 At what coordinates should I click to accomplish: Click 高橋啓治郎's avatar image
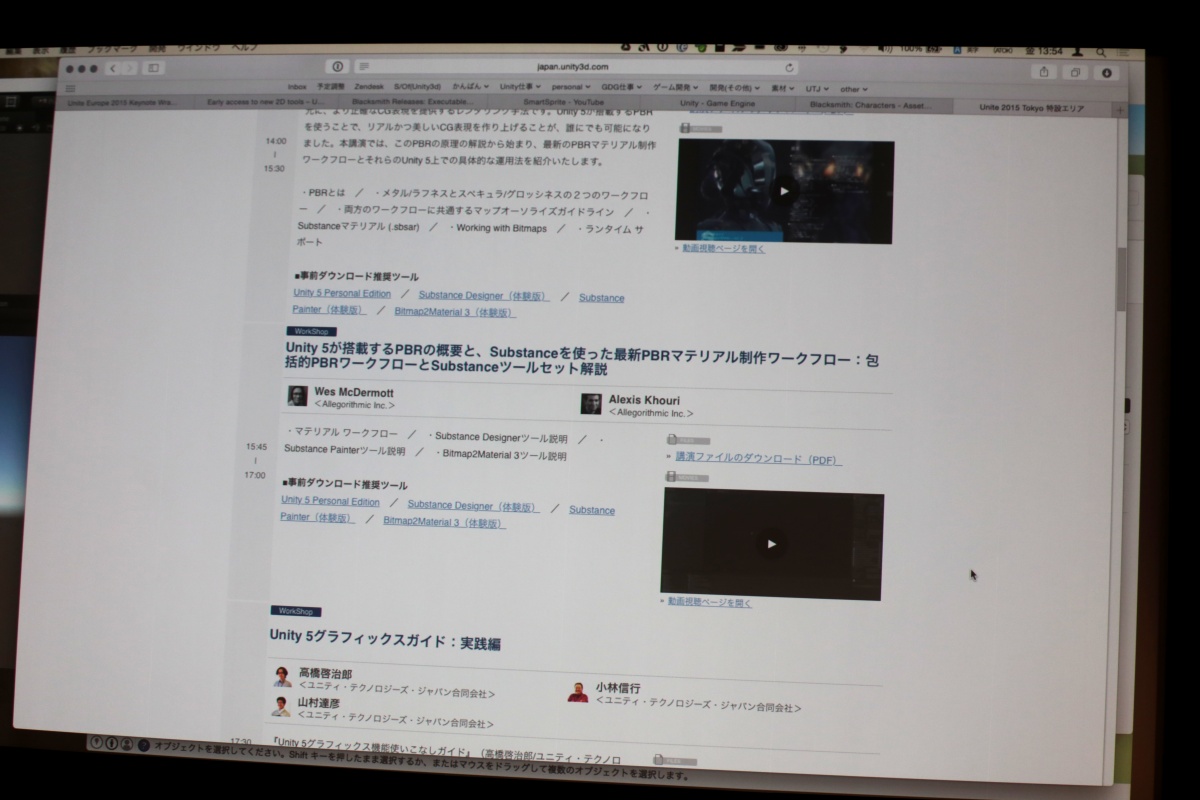coord(283,676)
